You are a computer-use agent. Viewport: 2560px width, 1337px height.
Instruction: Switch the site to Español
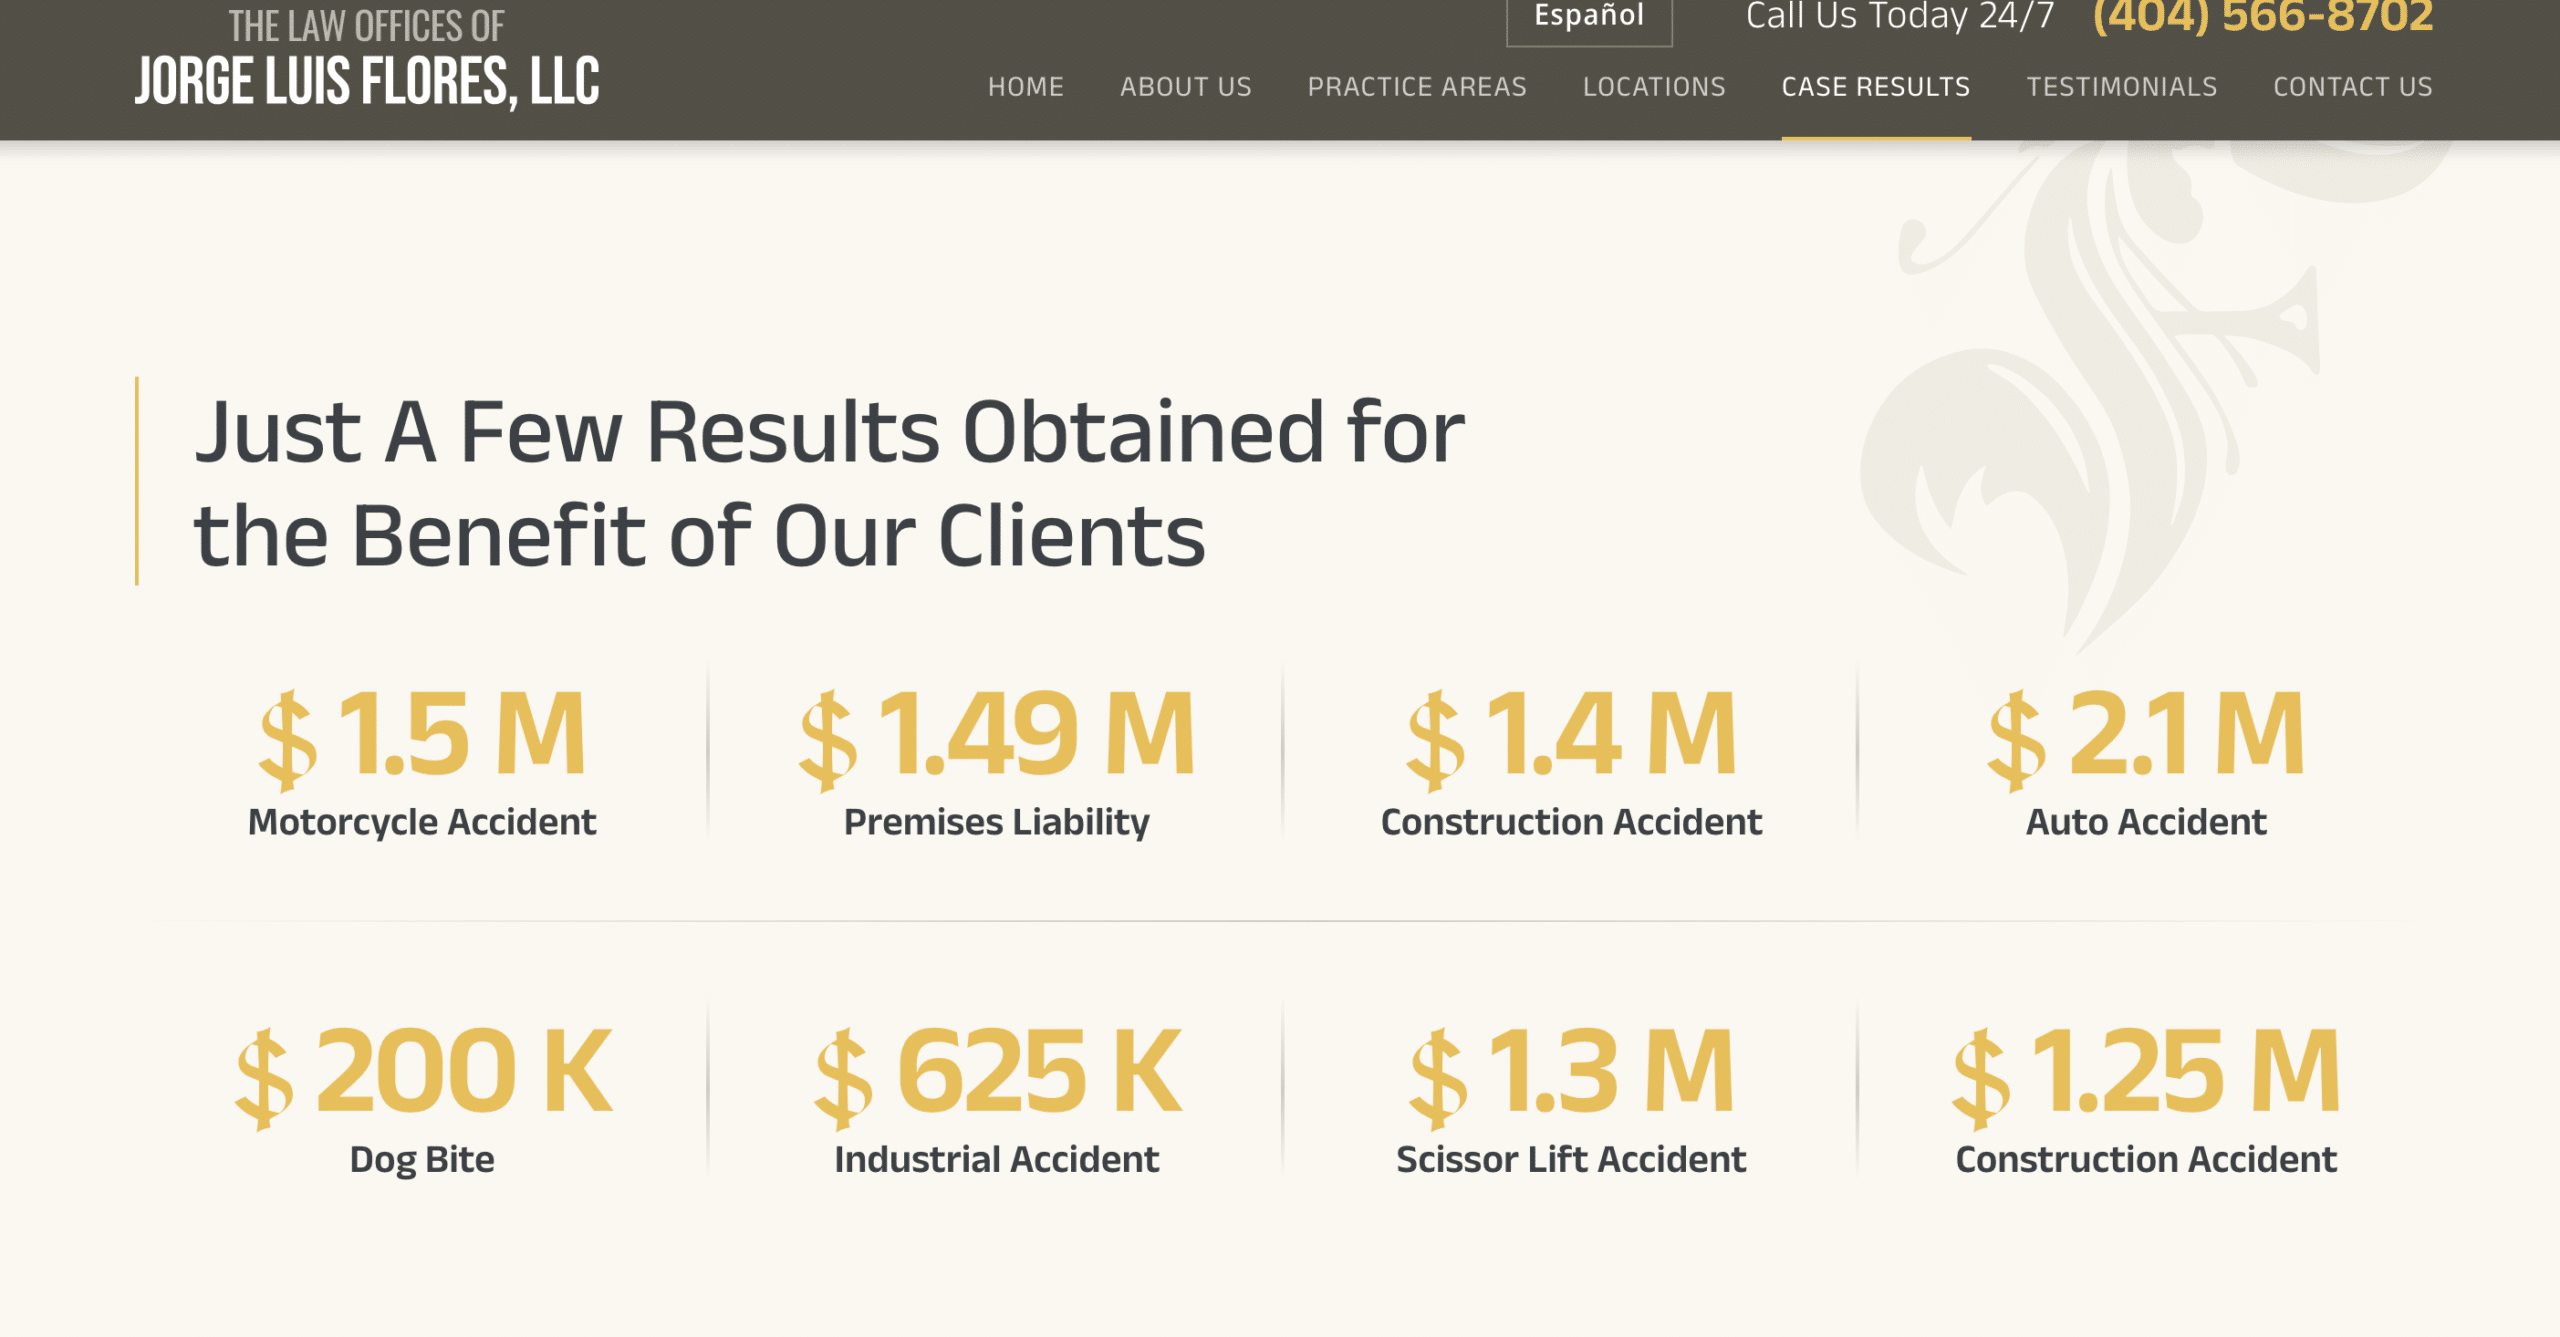point(1588,18)
